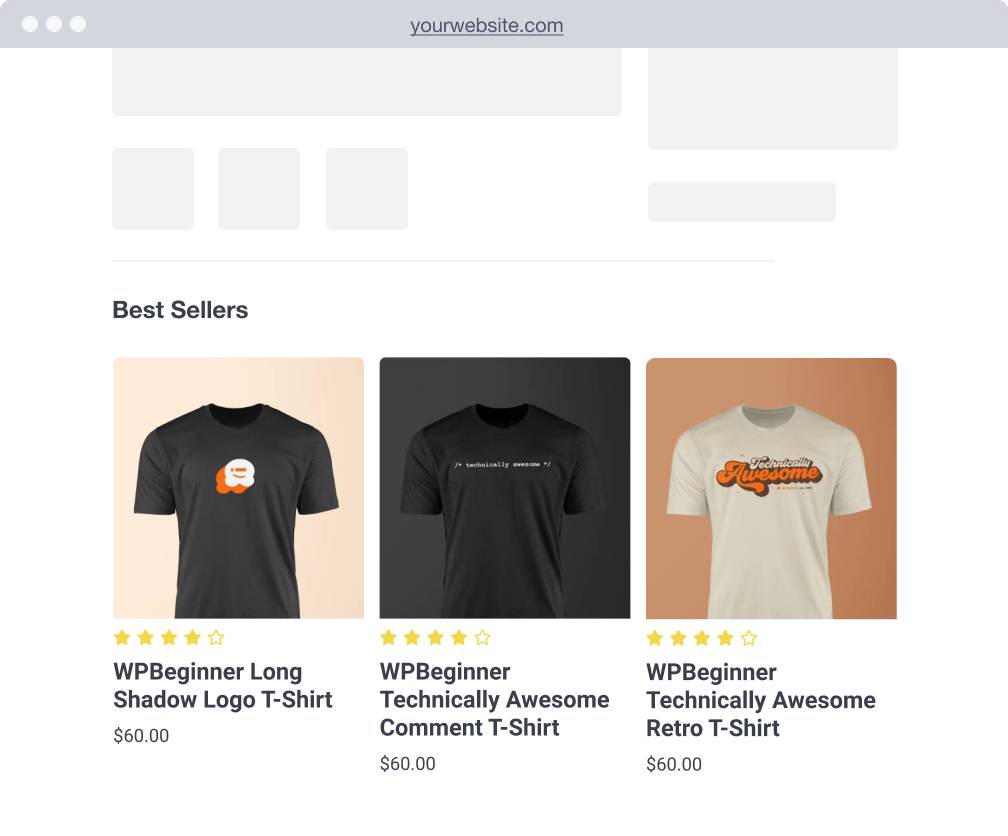Click the red close dot in browser bar
This screenshot has width=1008, height=836.
(x=30, y=24)
